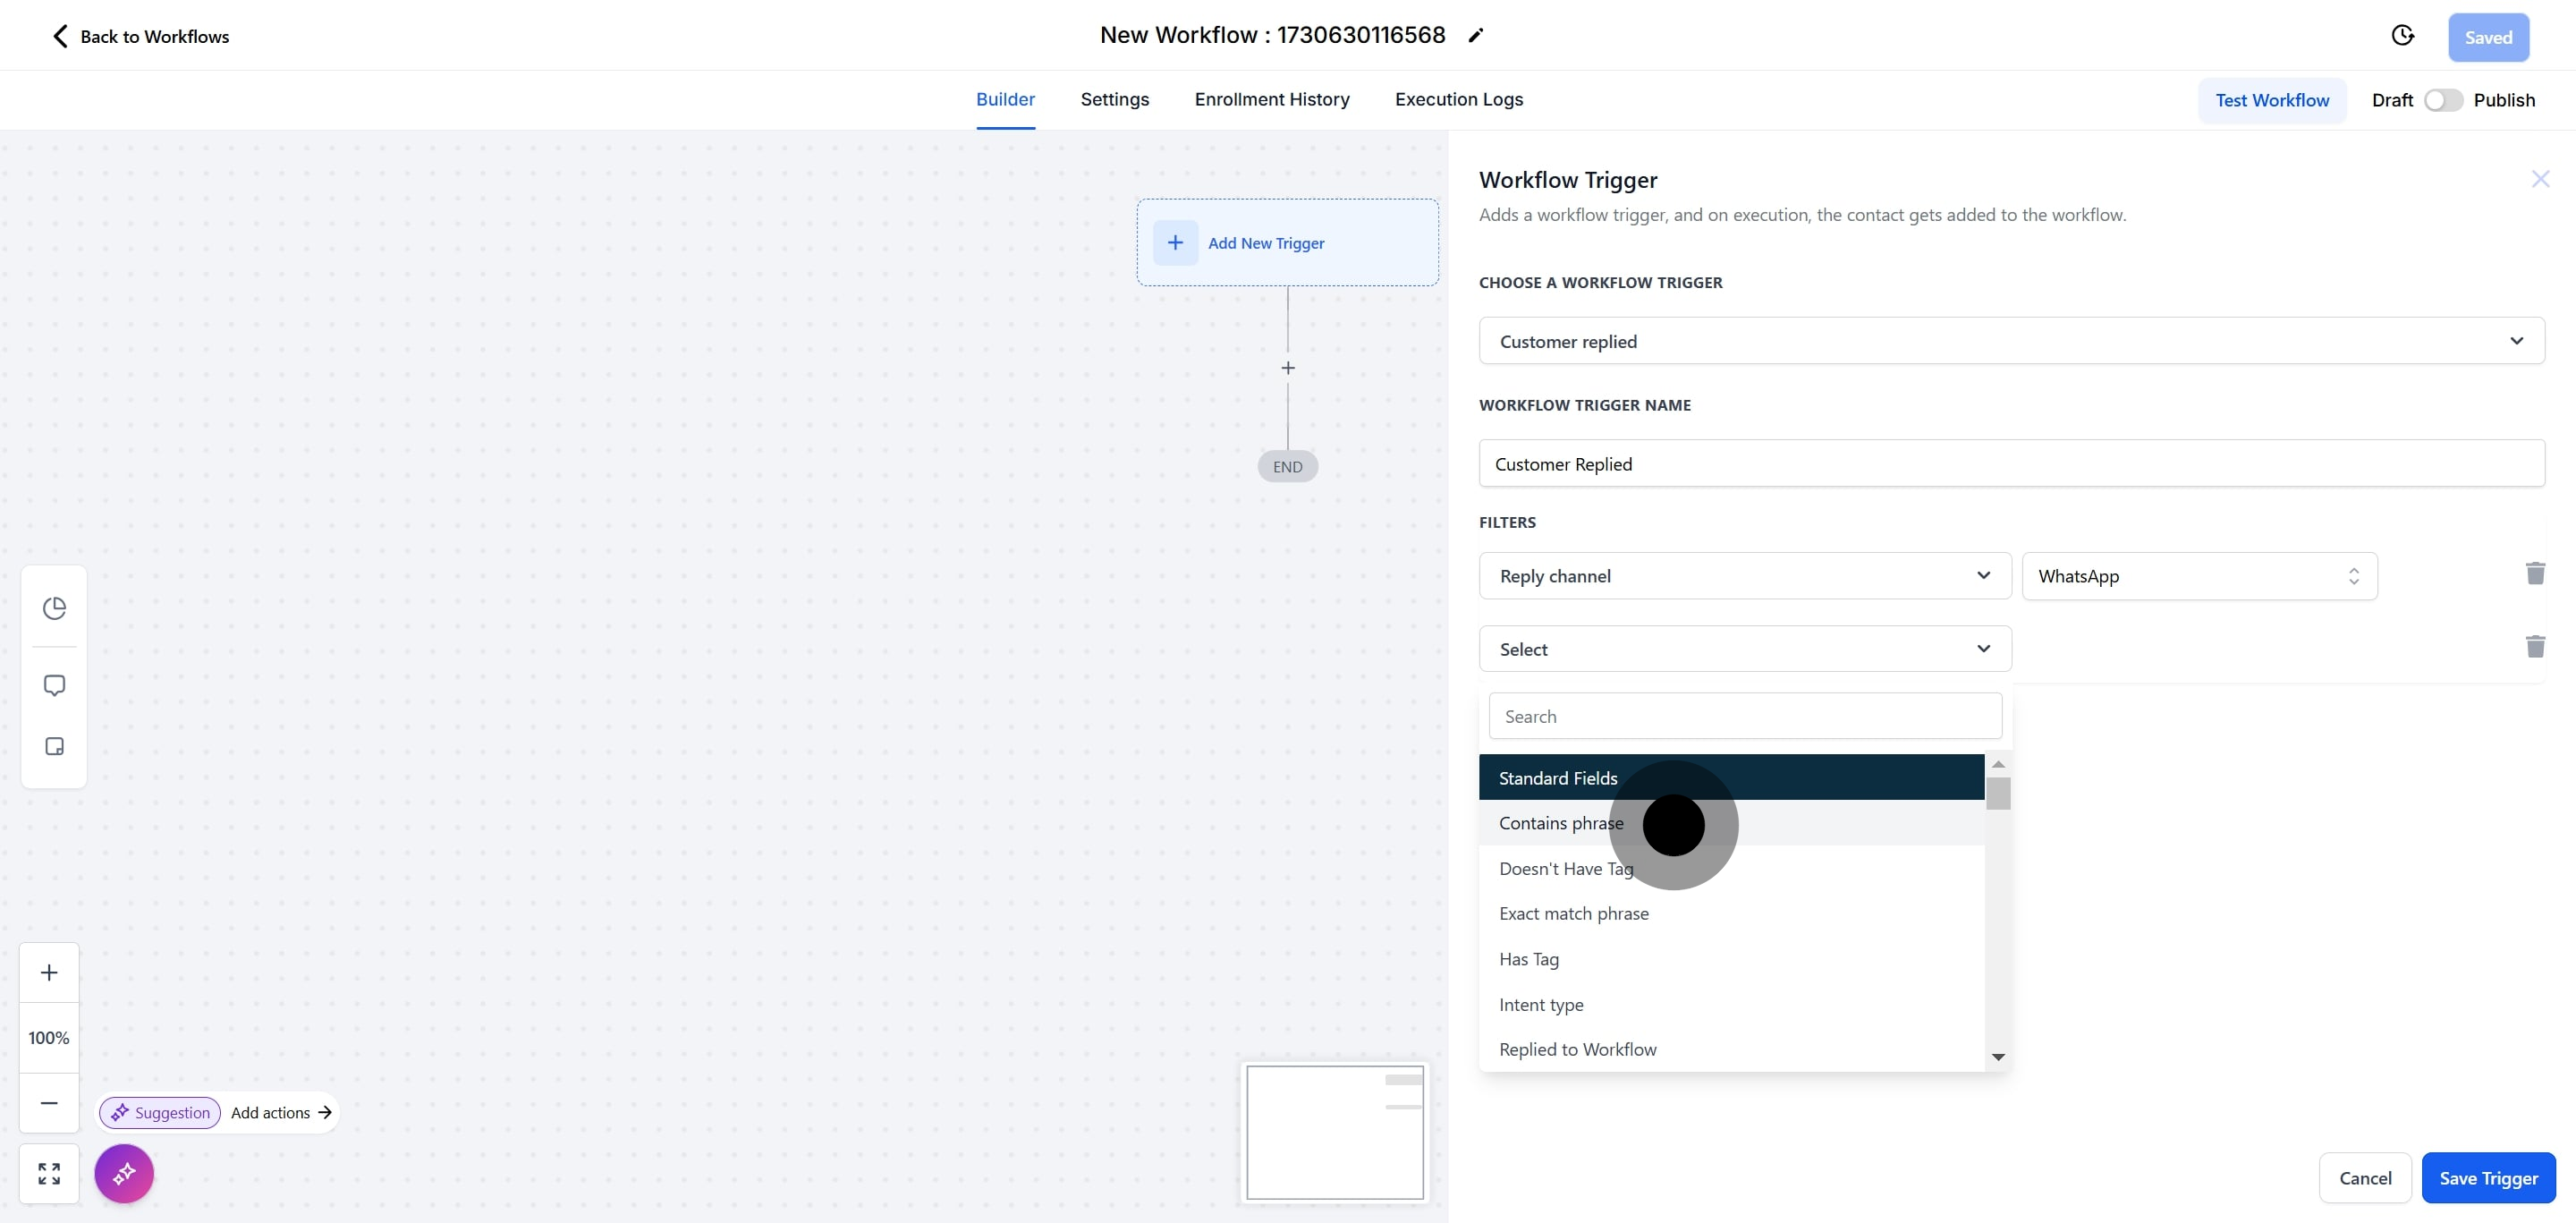This screenshot has height=1223, width=2576.
Task: Delete the empty Select filter row
Action: coord(2534,646)
